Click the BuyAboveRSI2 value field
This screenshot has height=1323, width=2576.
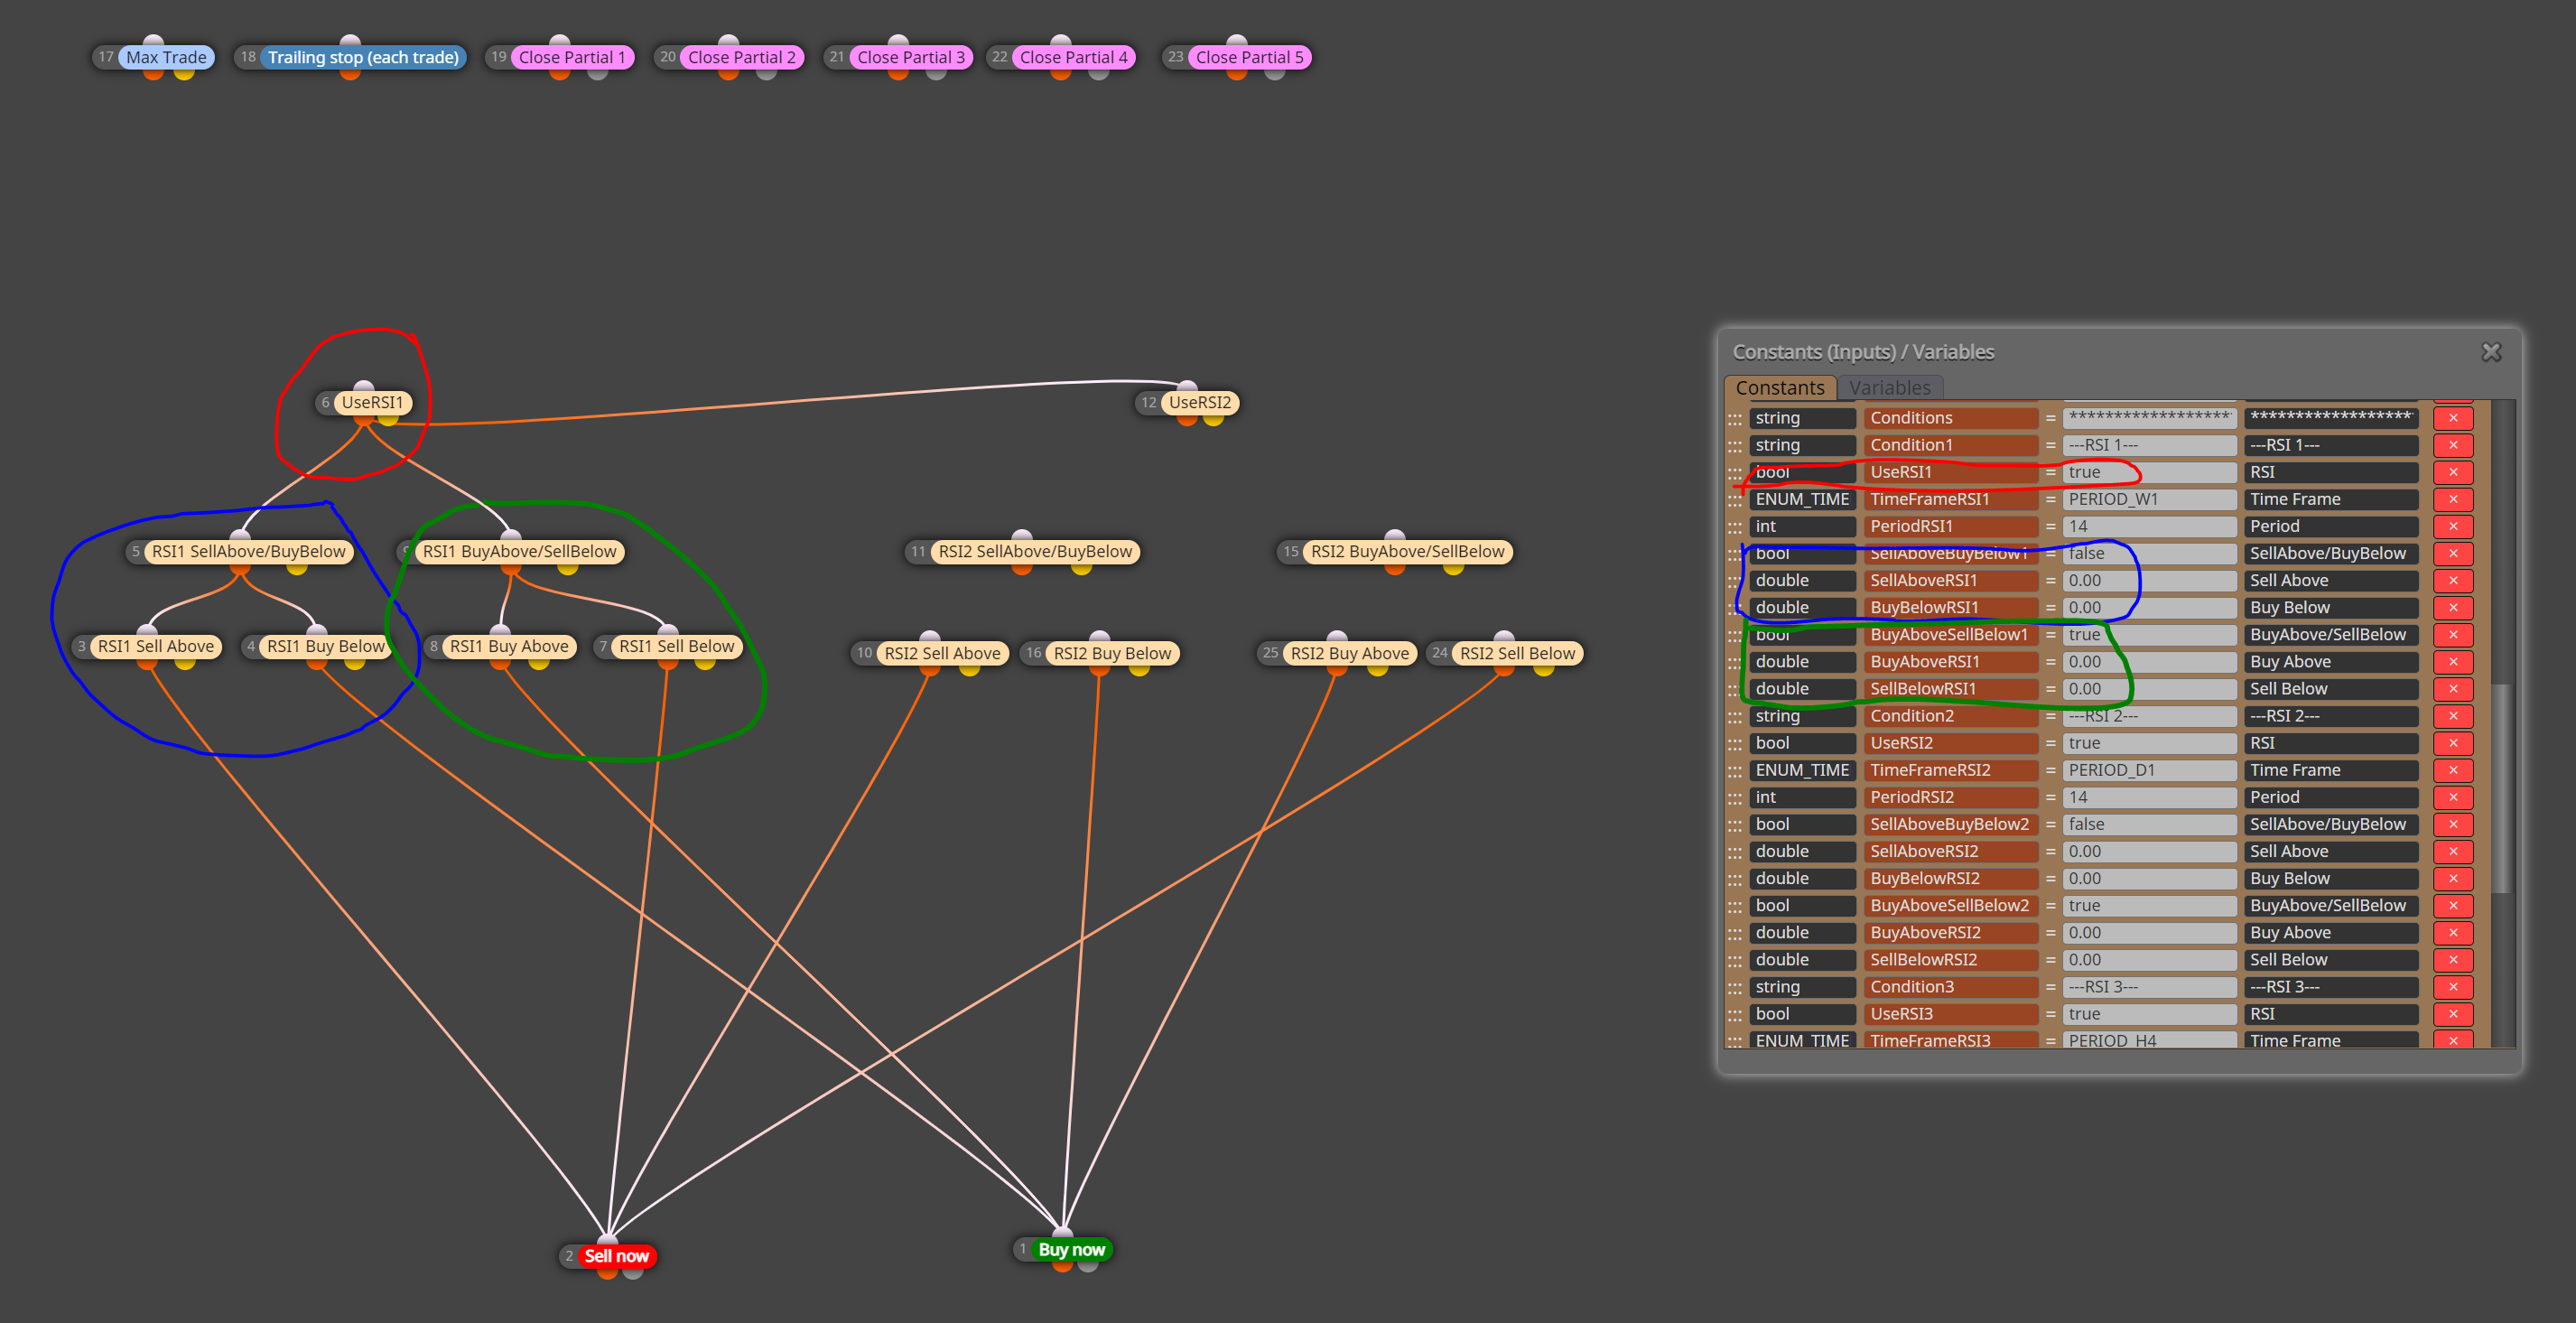point(2149,932)
